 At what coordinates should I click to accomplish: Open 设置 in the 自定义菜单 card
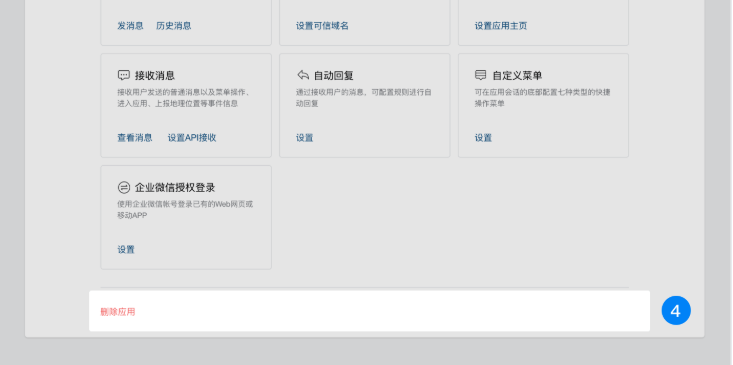pyautogui.click(x=483, y=137)
